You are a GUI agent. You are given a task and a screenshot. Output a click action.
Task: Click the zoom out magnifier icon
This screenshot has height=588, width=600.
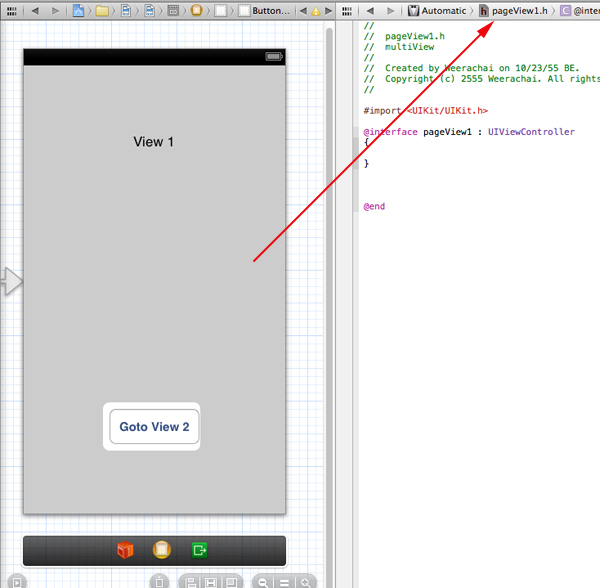[x=261, y=581]
